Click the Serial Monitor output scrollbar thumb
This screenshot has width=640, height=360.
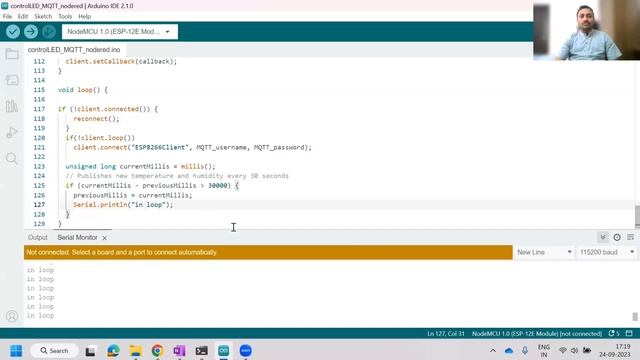[635, 316]
